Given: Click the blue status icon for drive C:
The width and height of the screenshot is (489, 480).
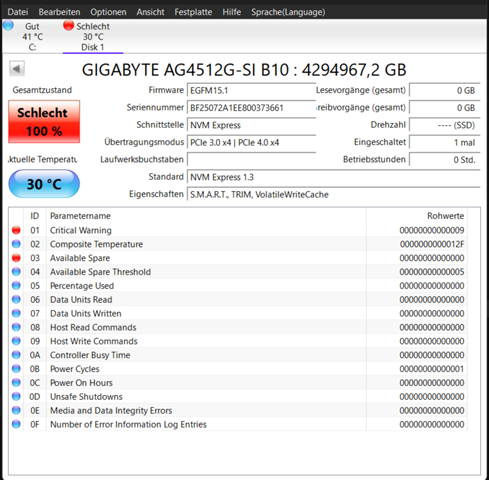Looking at the screenshot, I should (x=8, y=25).
